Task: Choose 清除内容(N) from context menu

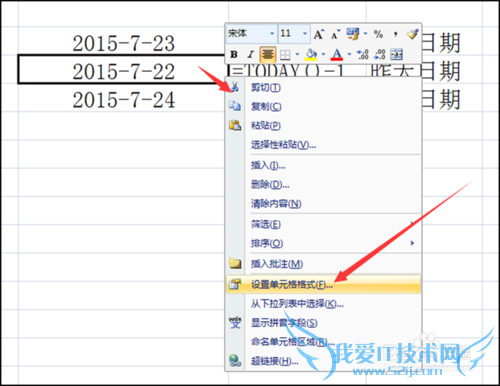Action: pyautogui.click(x=323, y=203)
